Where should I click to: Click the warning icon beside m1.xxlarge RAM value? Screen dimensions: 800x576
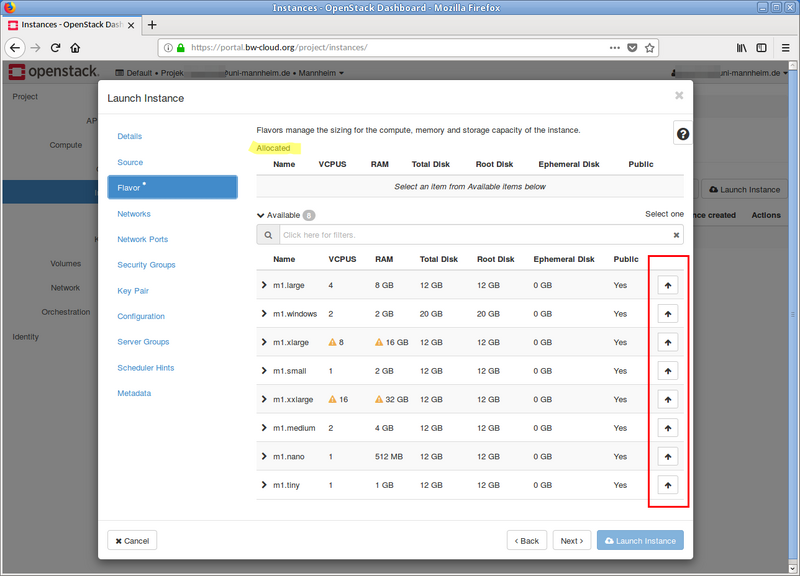pos(378,399)
